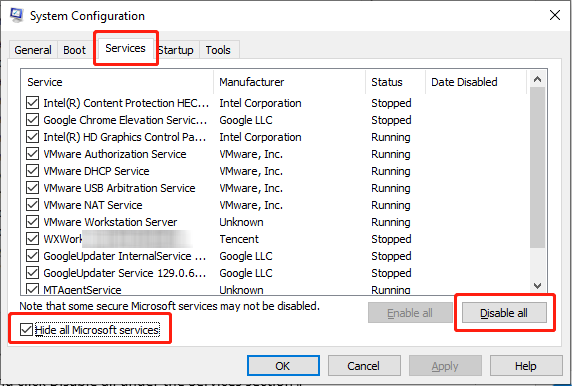This screenshot has height=386, width=572.
Task: Click Running status of MTAgentService
Action: click(391, 290)
